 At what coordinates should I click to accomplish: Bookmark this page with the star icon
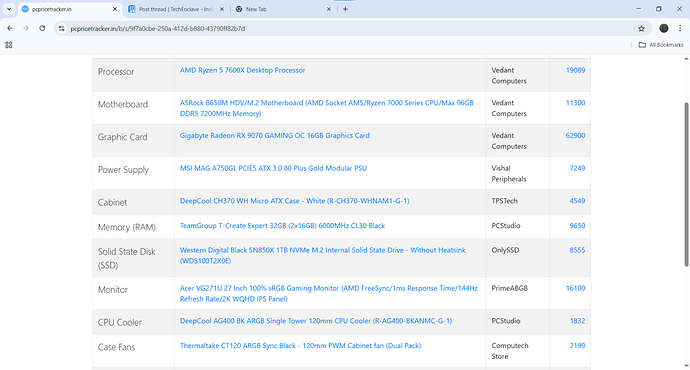point(641,29)
